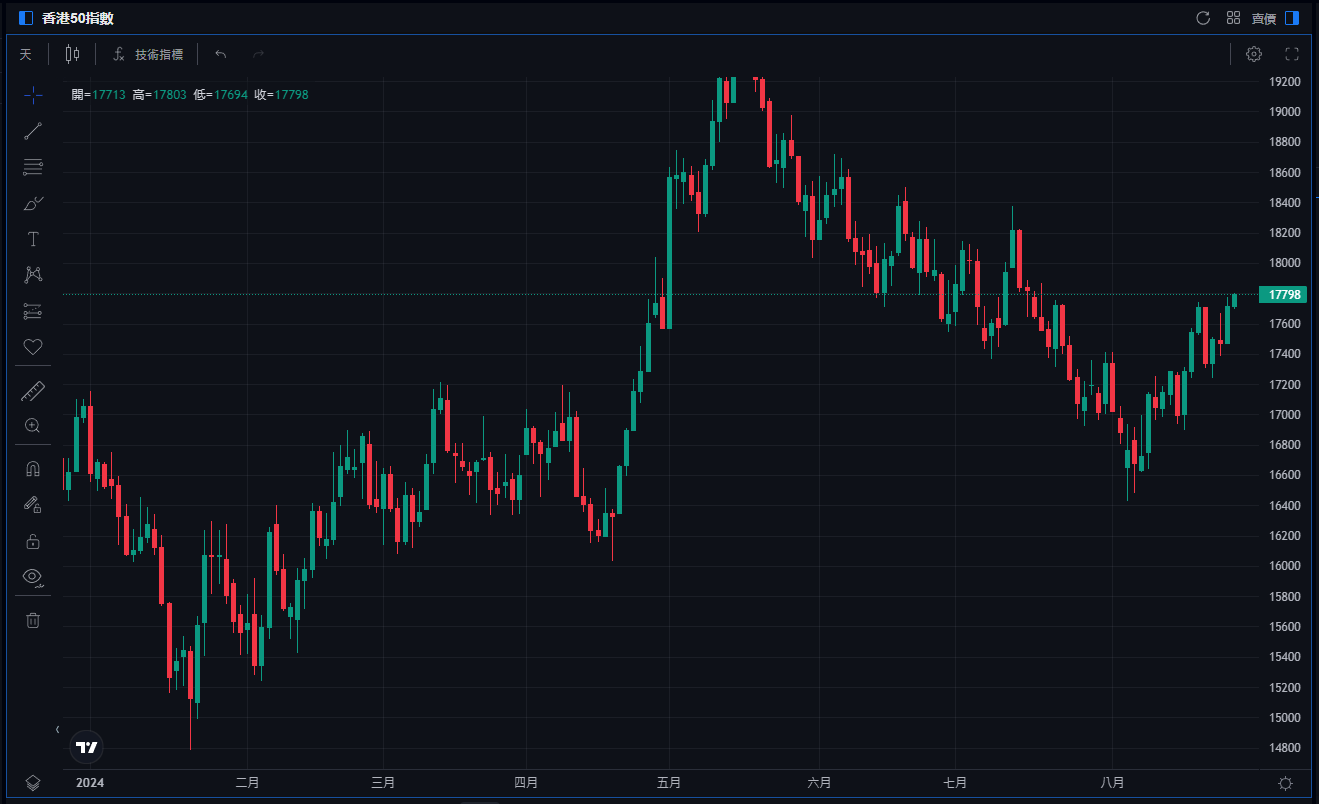1319x804 pixels.
Task: Click the 八月 time axis label
Action: (1112, 782)
